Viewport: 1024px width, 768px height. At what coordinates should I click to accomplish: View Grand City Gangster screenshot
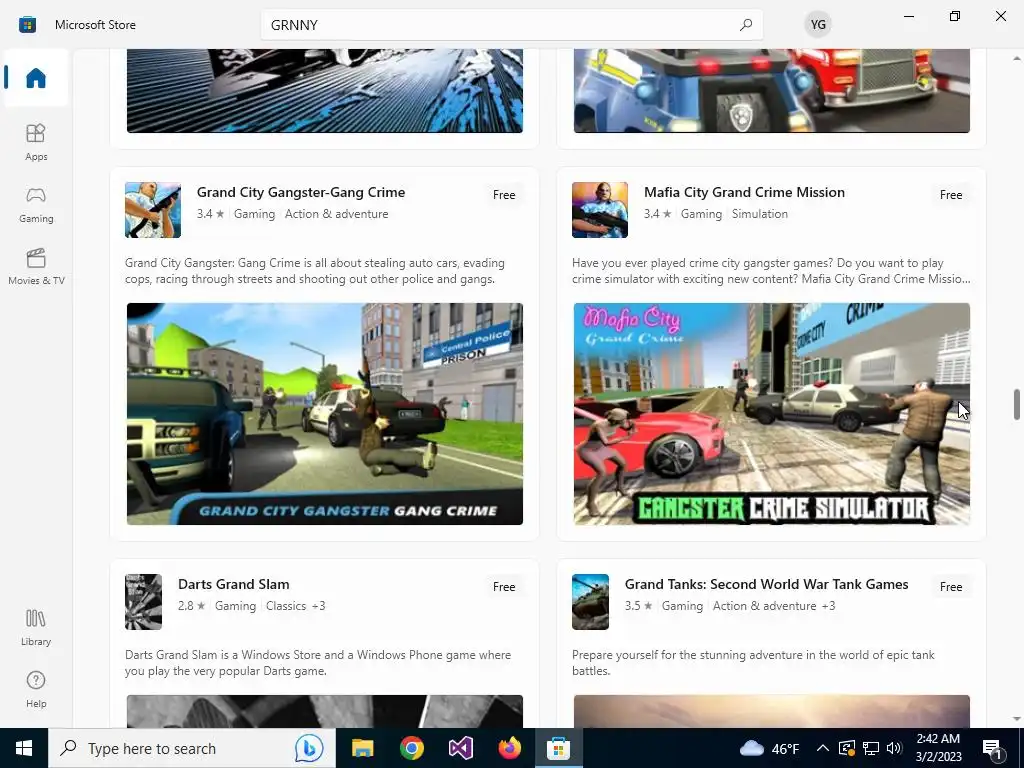(x=325, y=413)
